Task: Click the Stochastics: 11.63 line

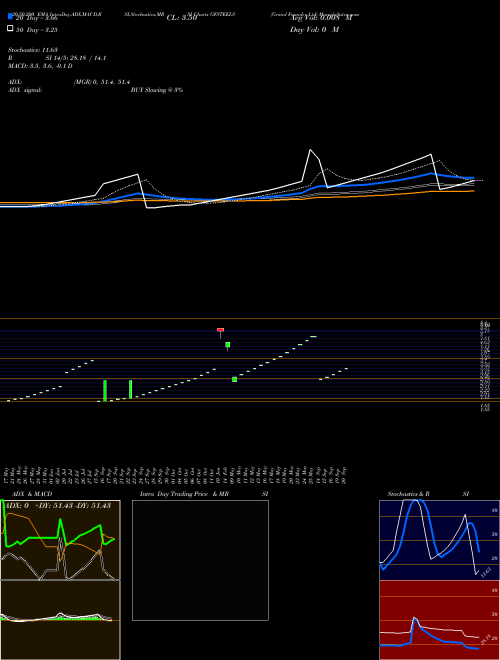Action: (32, 50)
